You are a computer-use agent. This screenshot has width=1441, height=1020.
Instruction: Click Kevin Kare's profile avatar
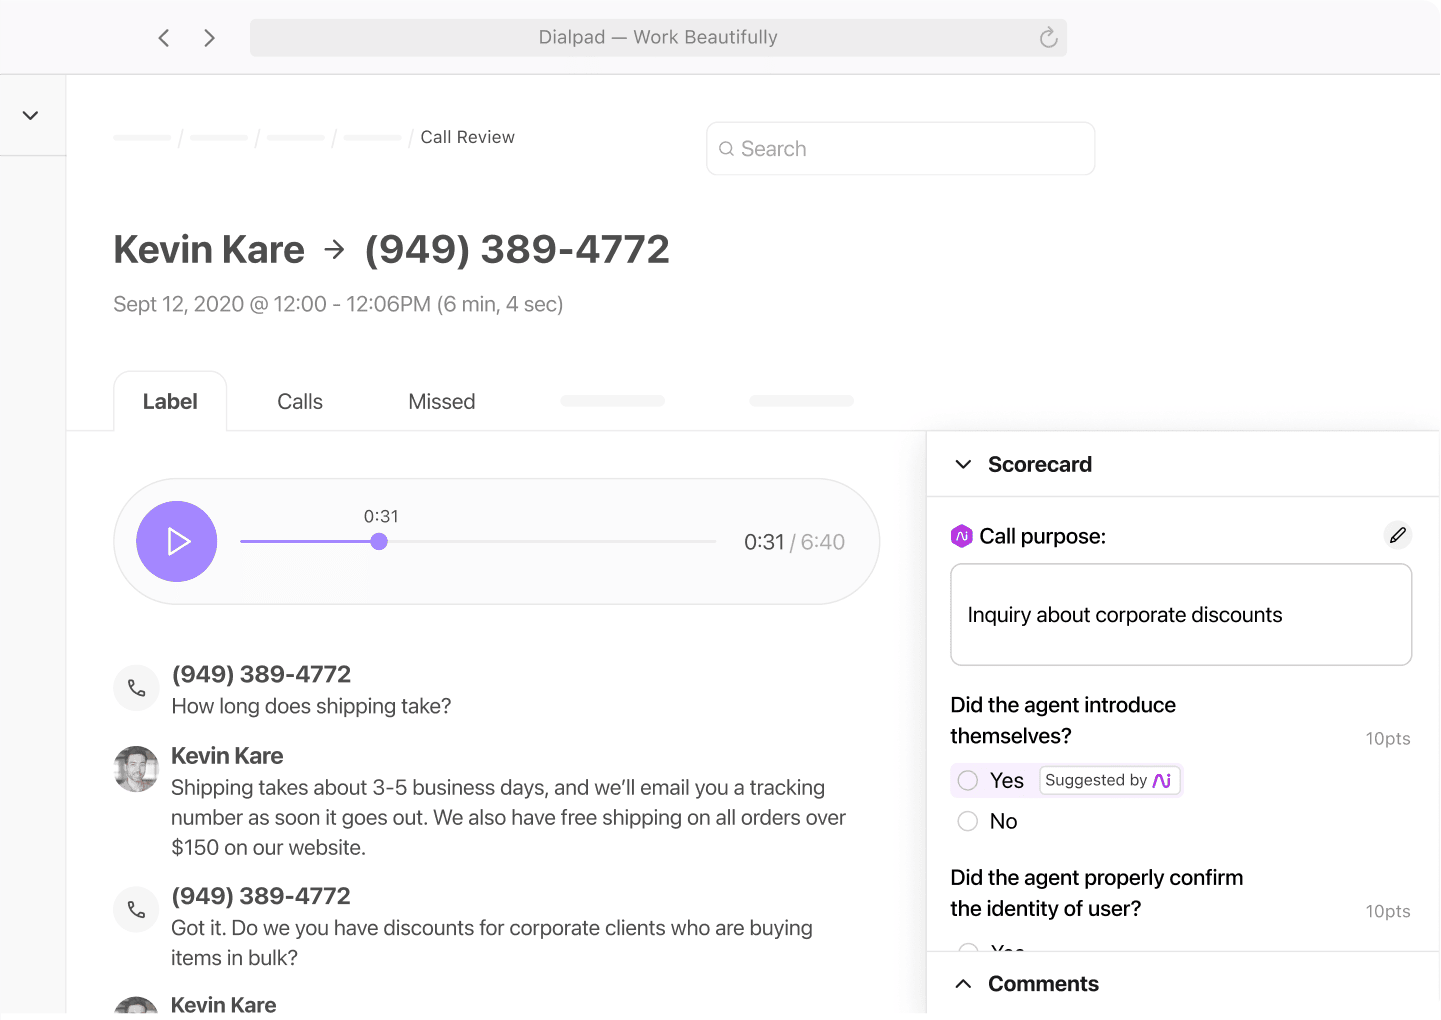136,769
